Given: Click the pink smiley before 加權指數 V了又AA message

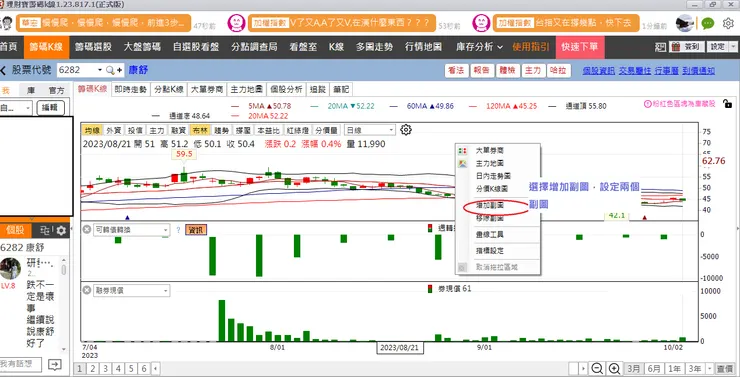Looking at the screenshot, I should (x=236, y=23).
